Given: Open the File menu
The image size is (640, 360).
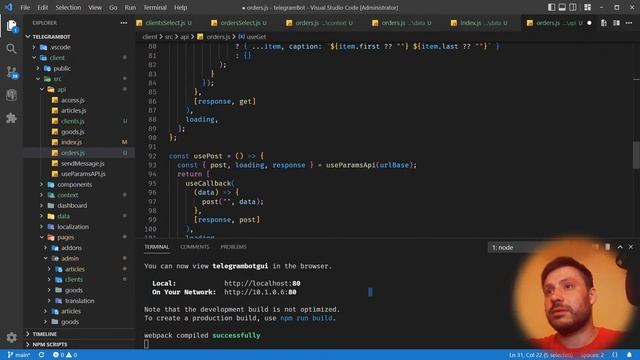Looking at the screenshot, I should pos(25,7).
